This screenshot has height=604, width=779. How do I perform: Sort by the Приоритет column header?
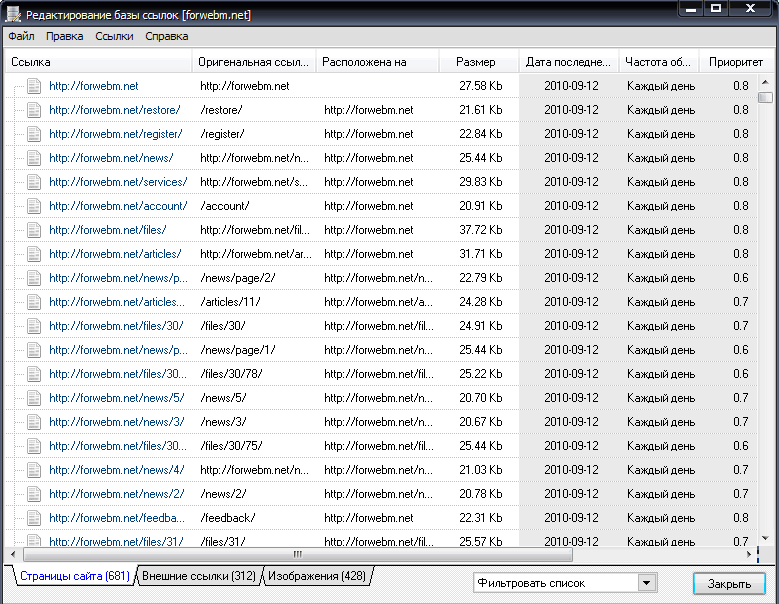click(x=736, y=62)
